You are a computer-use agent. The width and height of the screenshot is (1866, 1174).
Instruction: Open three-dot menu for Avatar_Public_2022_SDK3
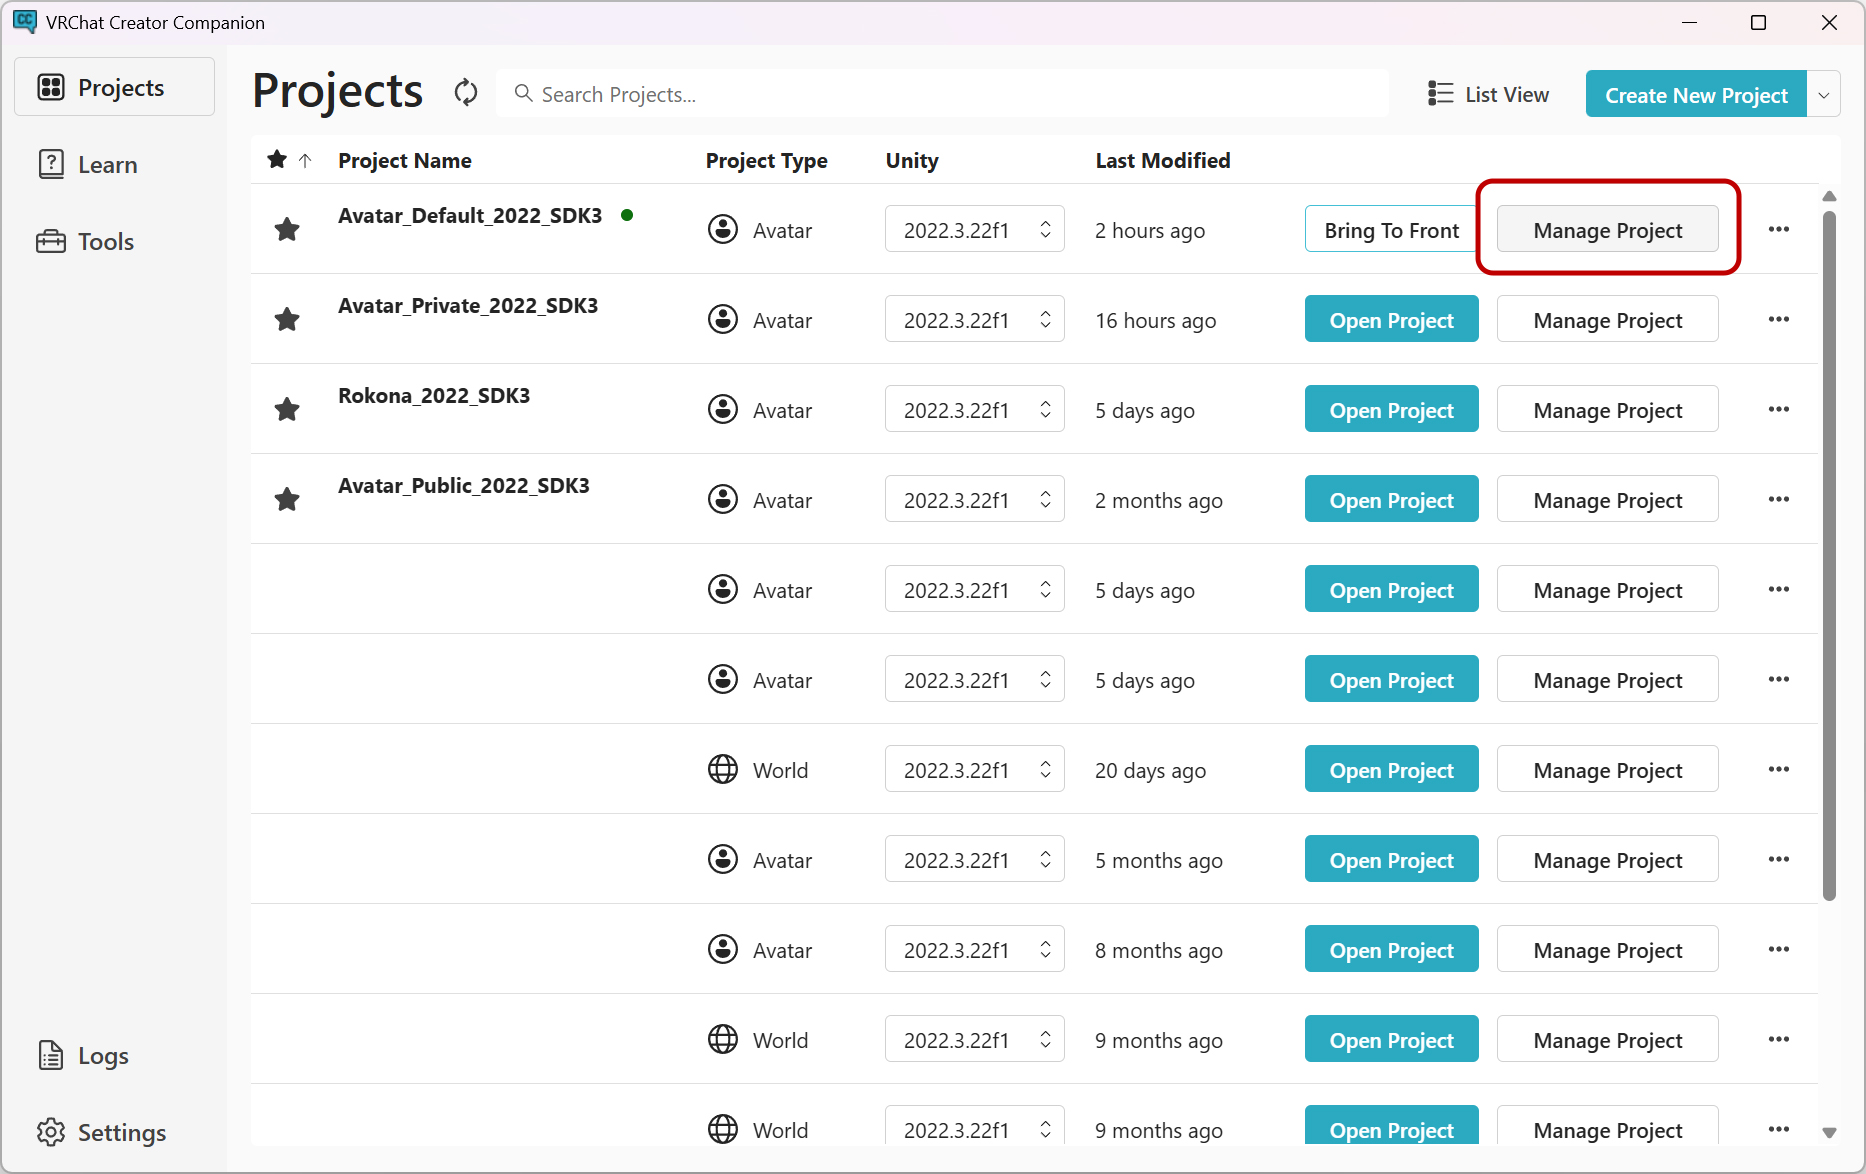(1778, 499)
